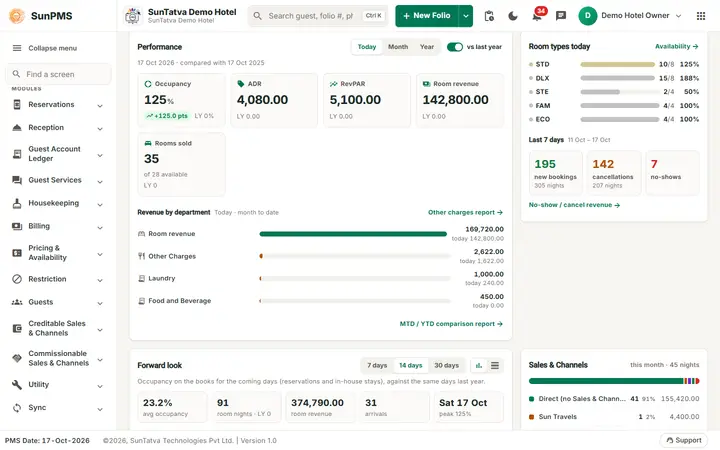The height and width of the screenshot is (450, 720).
Task: Open the chat messages icon
Action: 561,16
